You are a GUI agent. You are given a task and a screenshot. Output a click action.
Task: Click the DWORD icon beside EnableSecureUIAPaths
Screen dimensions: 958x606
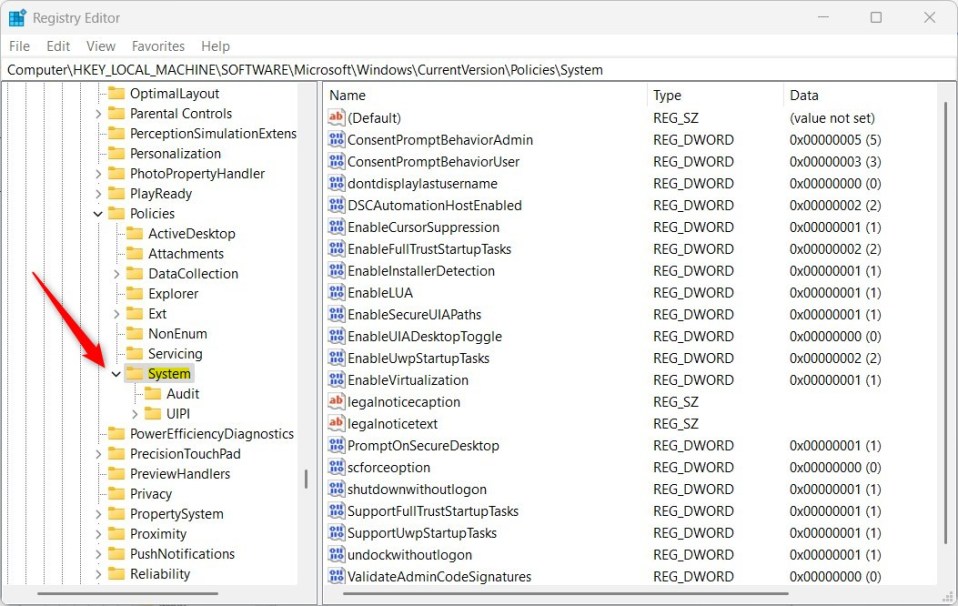click(337, 314)
